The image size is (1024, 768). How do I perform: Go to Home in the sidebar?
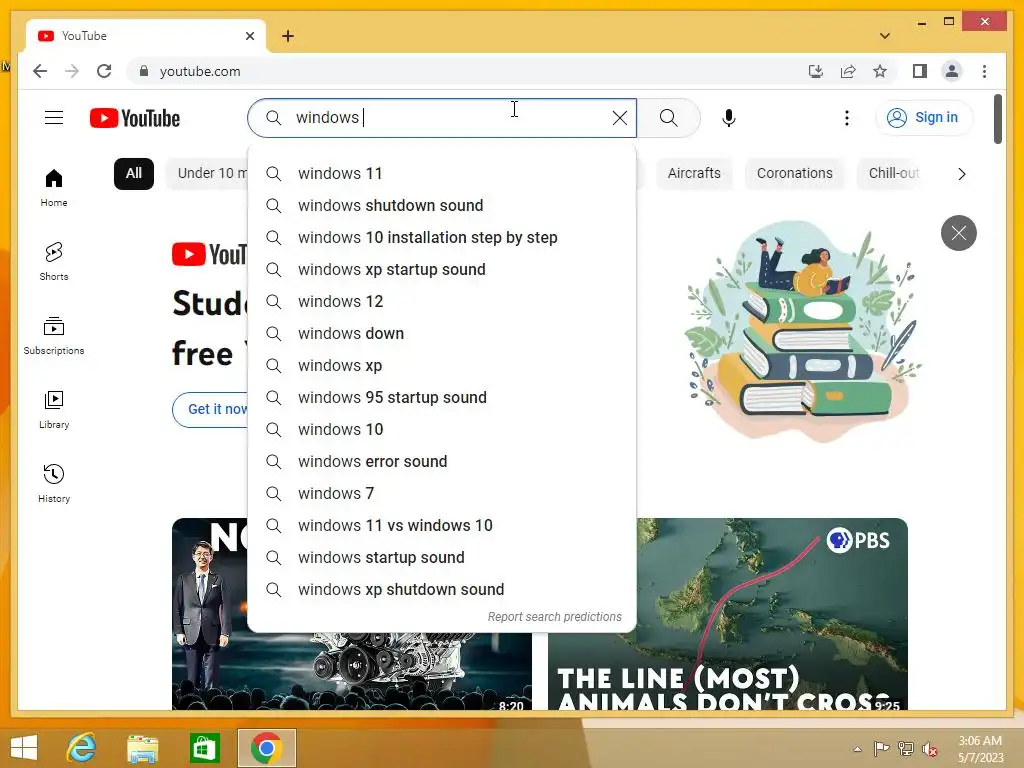[x=54, y=187]
